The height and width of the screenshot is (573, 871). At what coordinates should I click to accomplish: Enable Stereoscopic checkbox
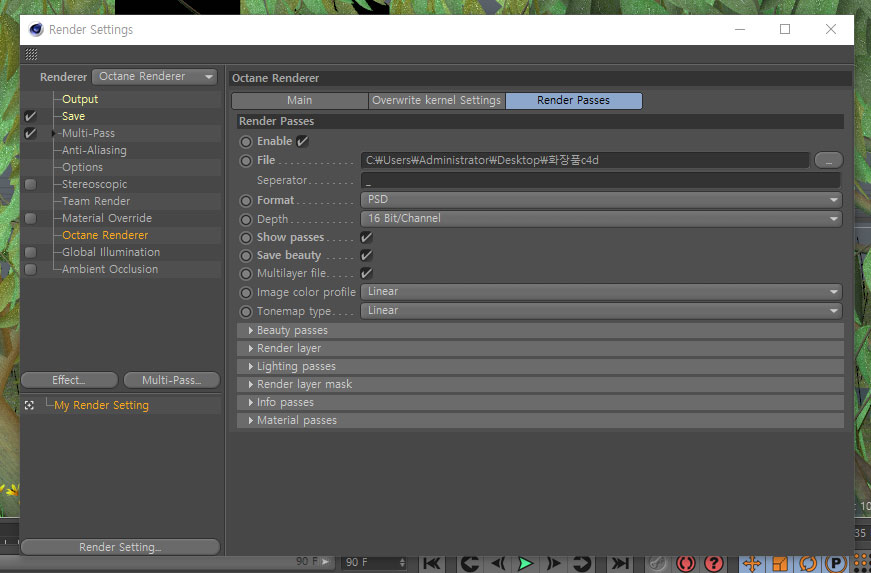pyautogui.click(x=31, y=184)
